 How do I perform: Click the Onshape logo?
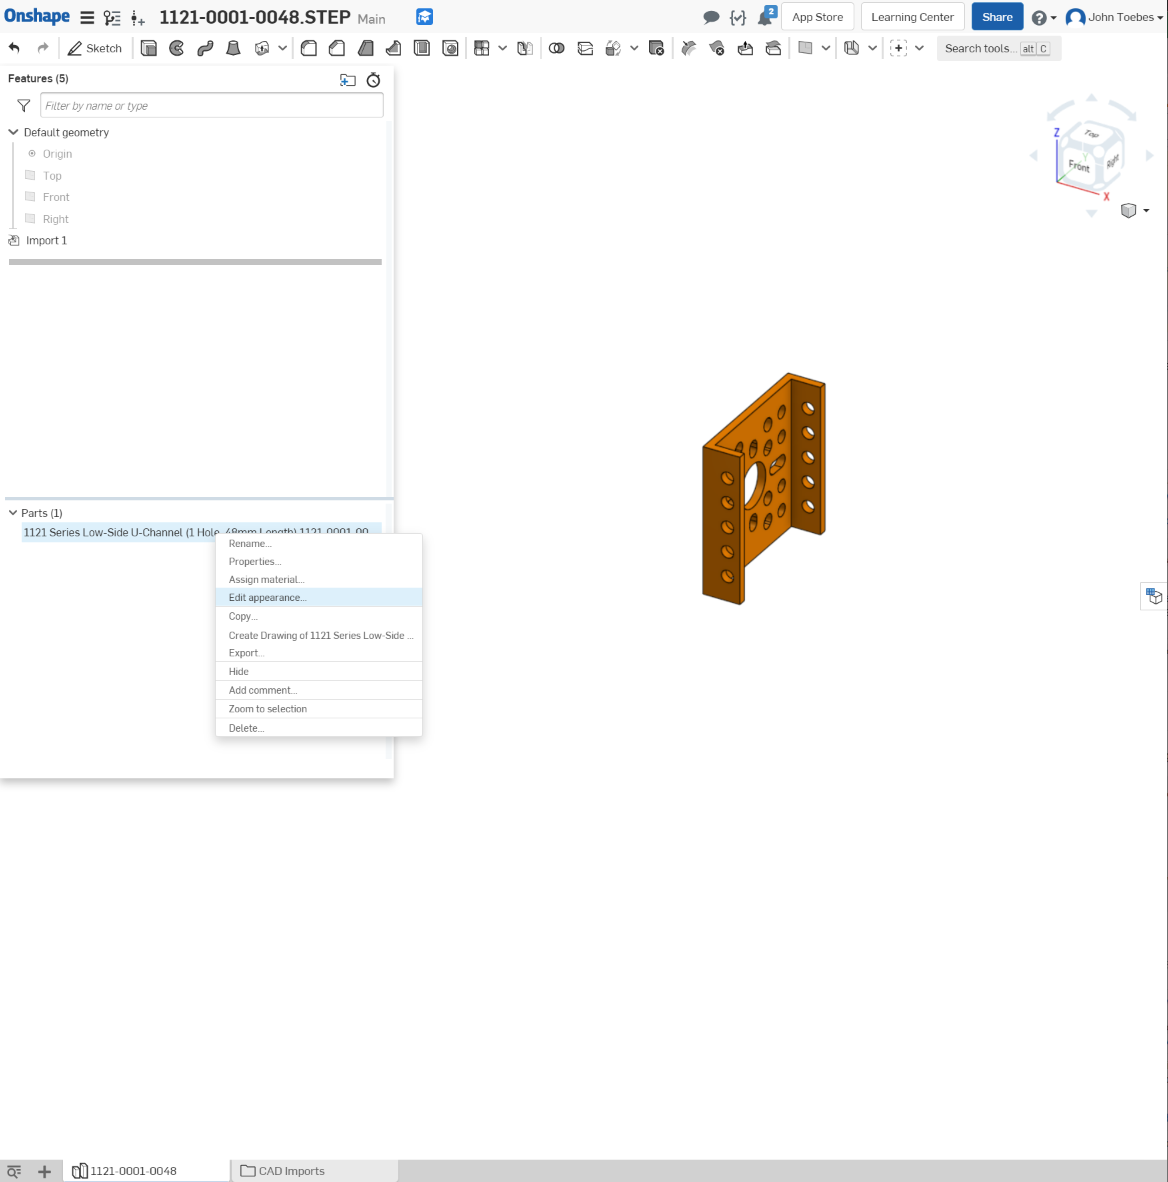(37, 16)
